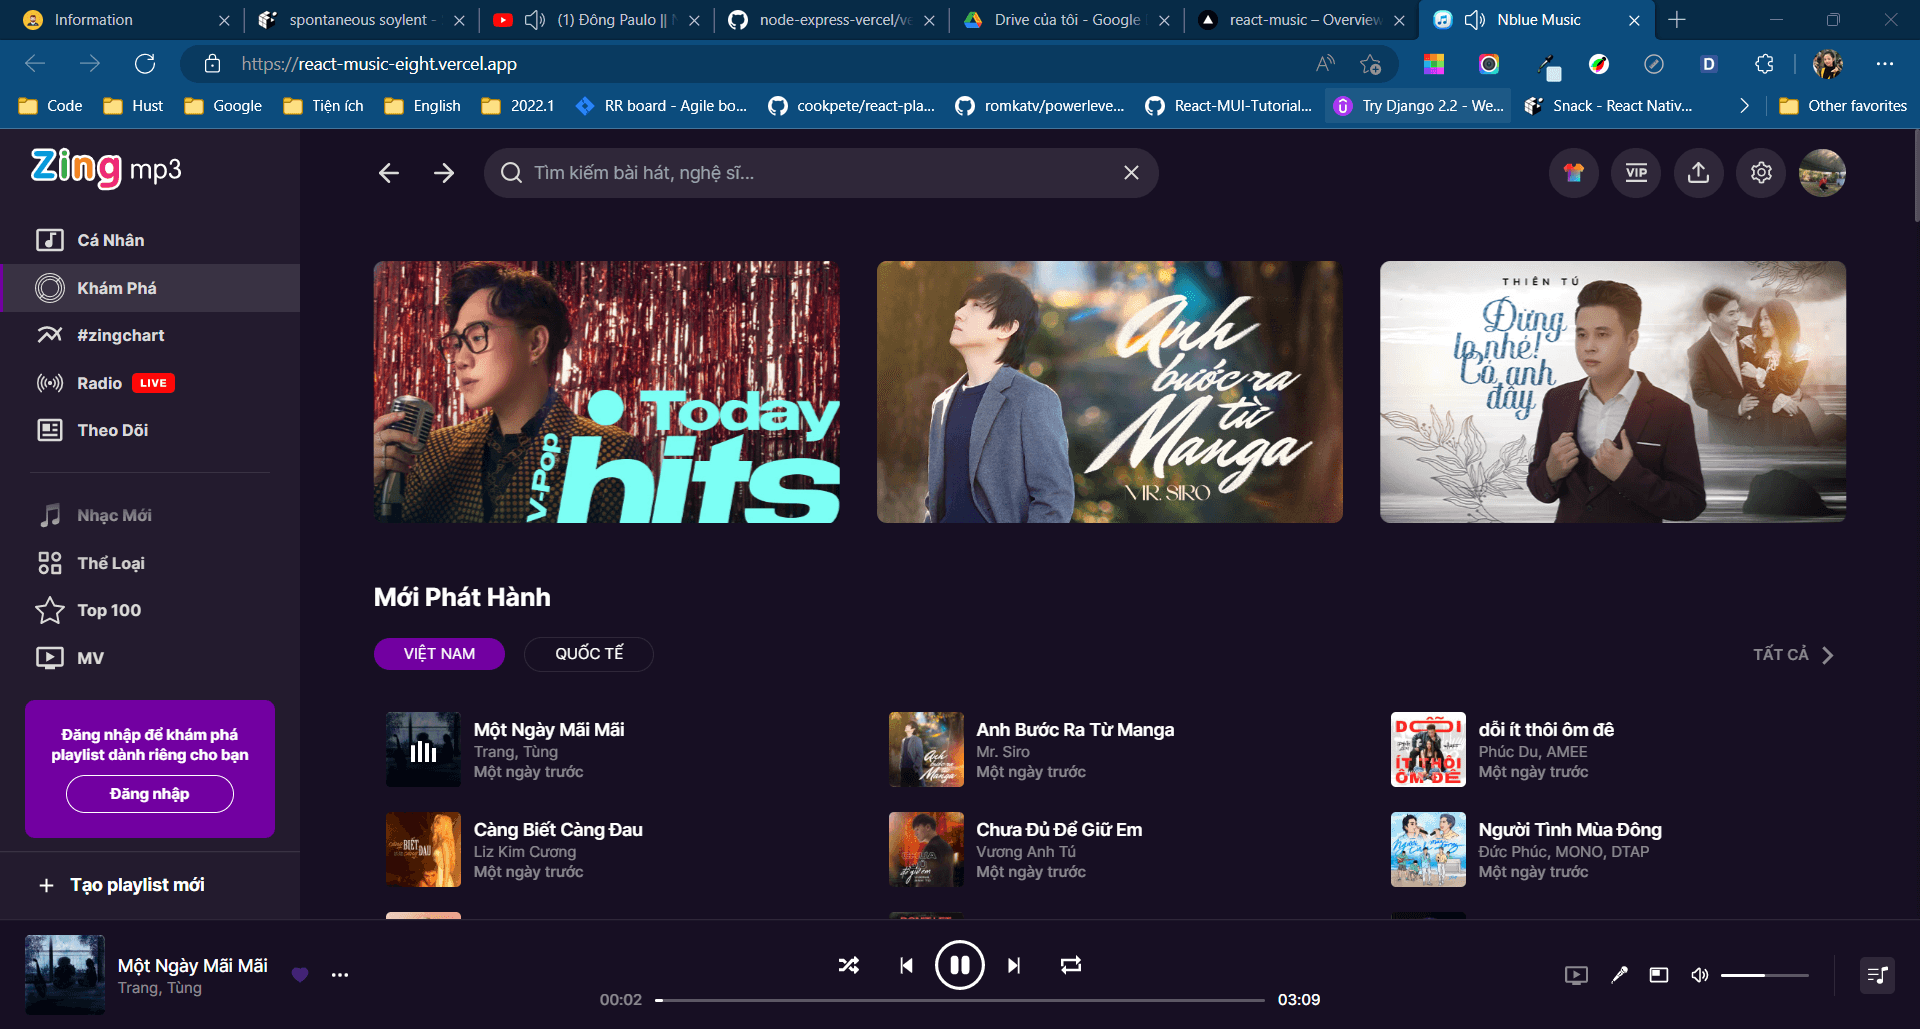Play Một Ngày Mãi Mãi from list

424,750
